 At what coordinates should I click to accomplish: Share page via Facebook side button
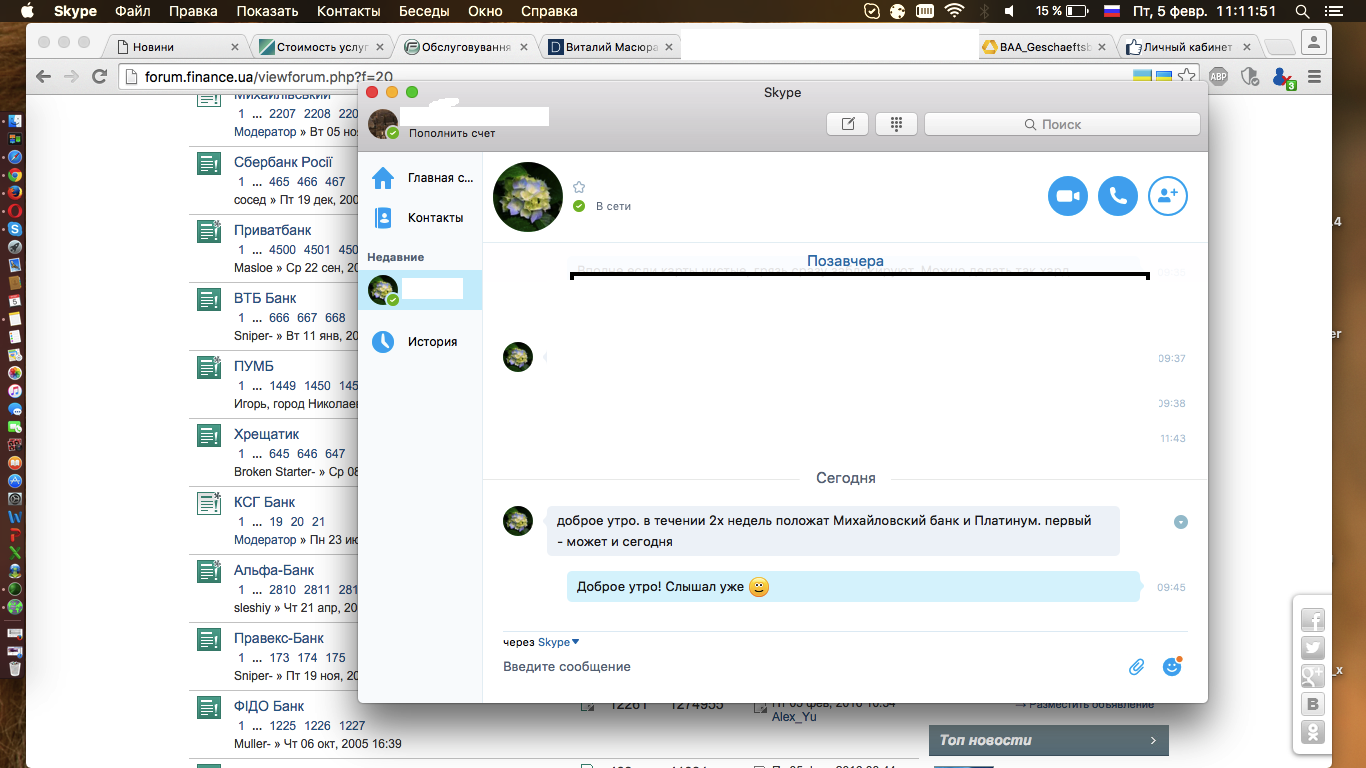pyautogui.click(x=1313, y=620)
